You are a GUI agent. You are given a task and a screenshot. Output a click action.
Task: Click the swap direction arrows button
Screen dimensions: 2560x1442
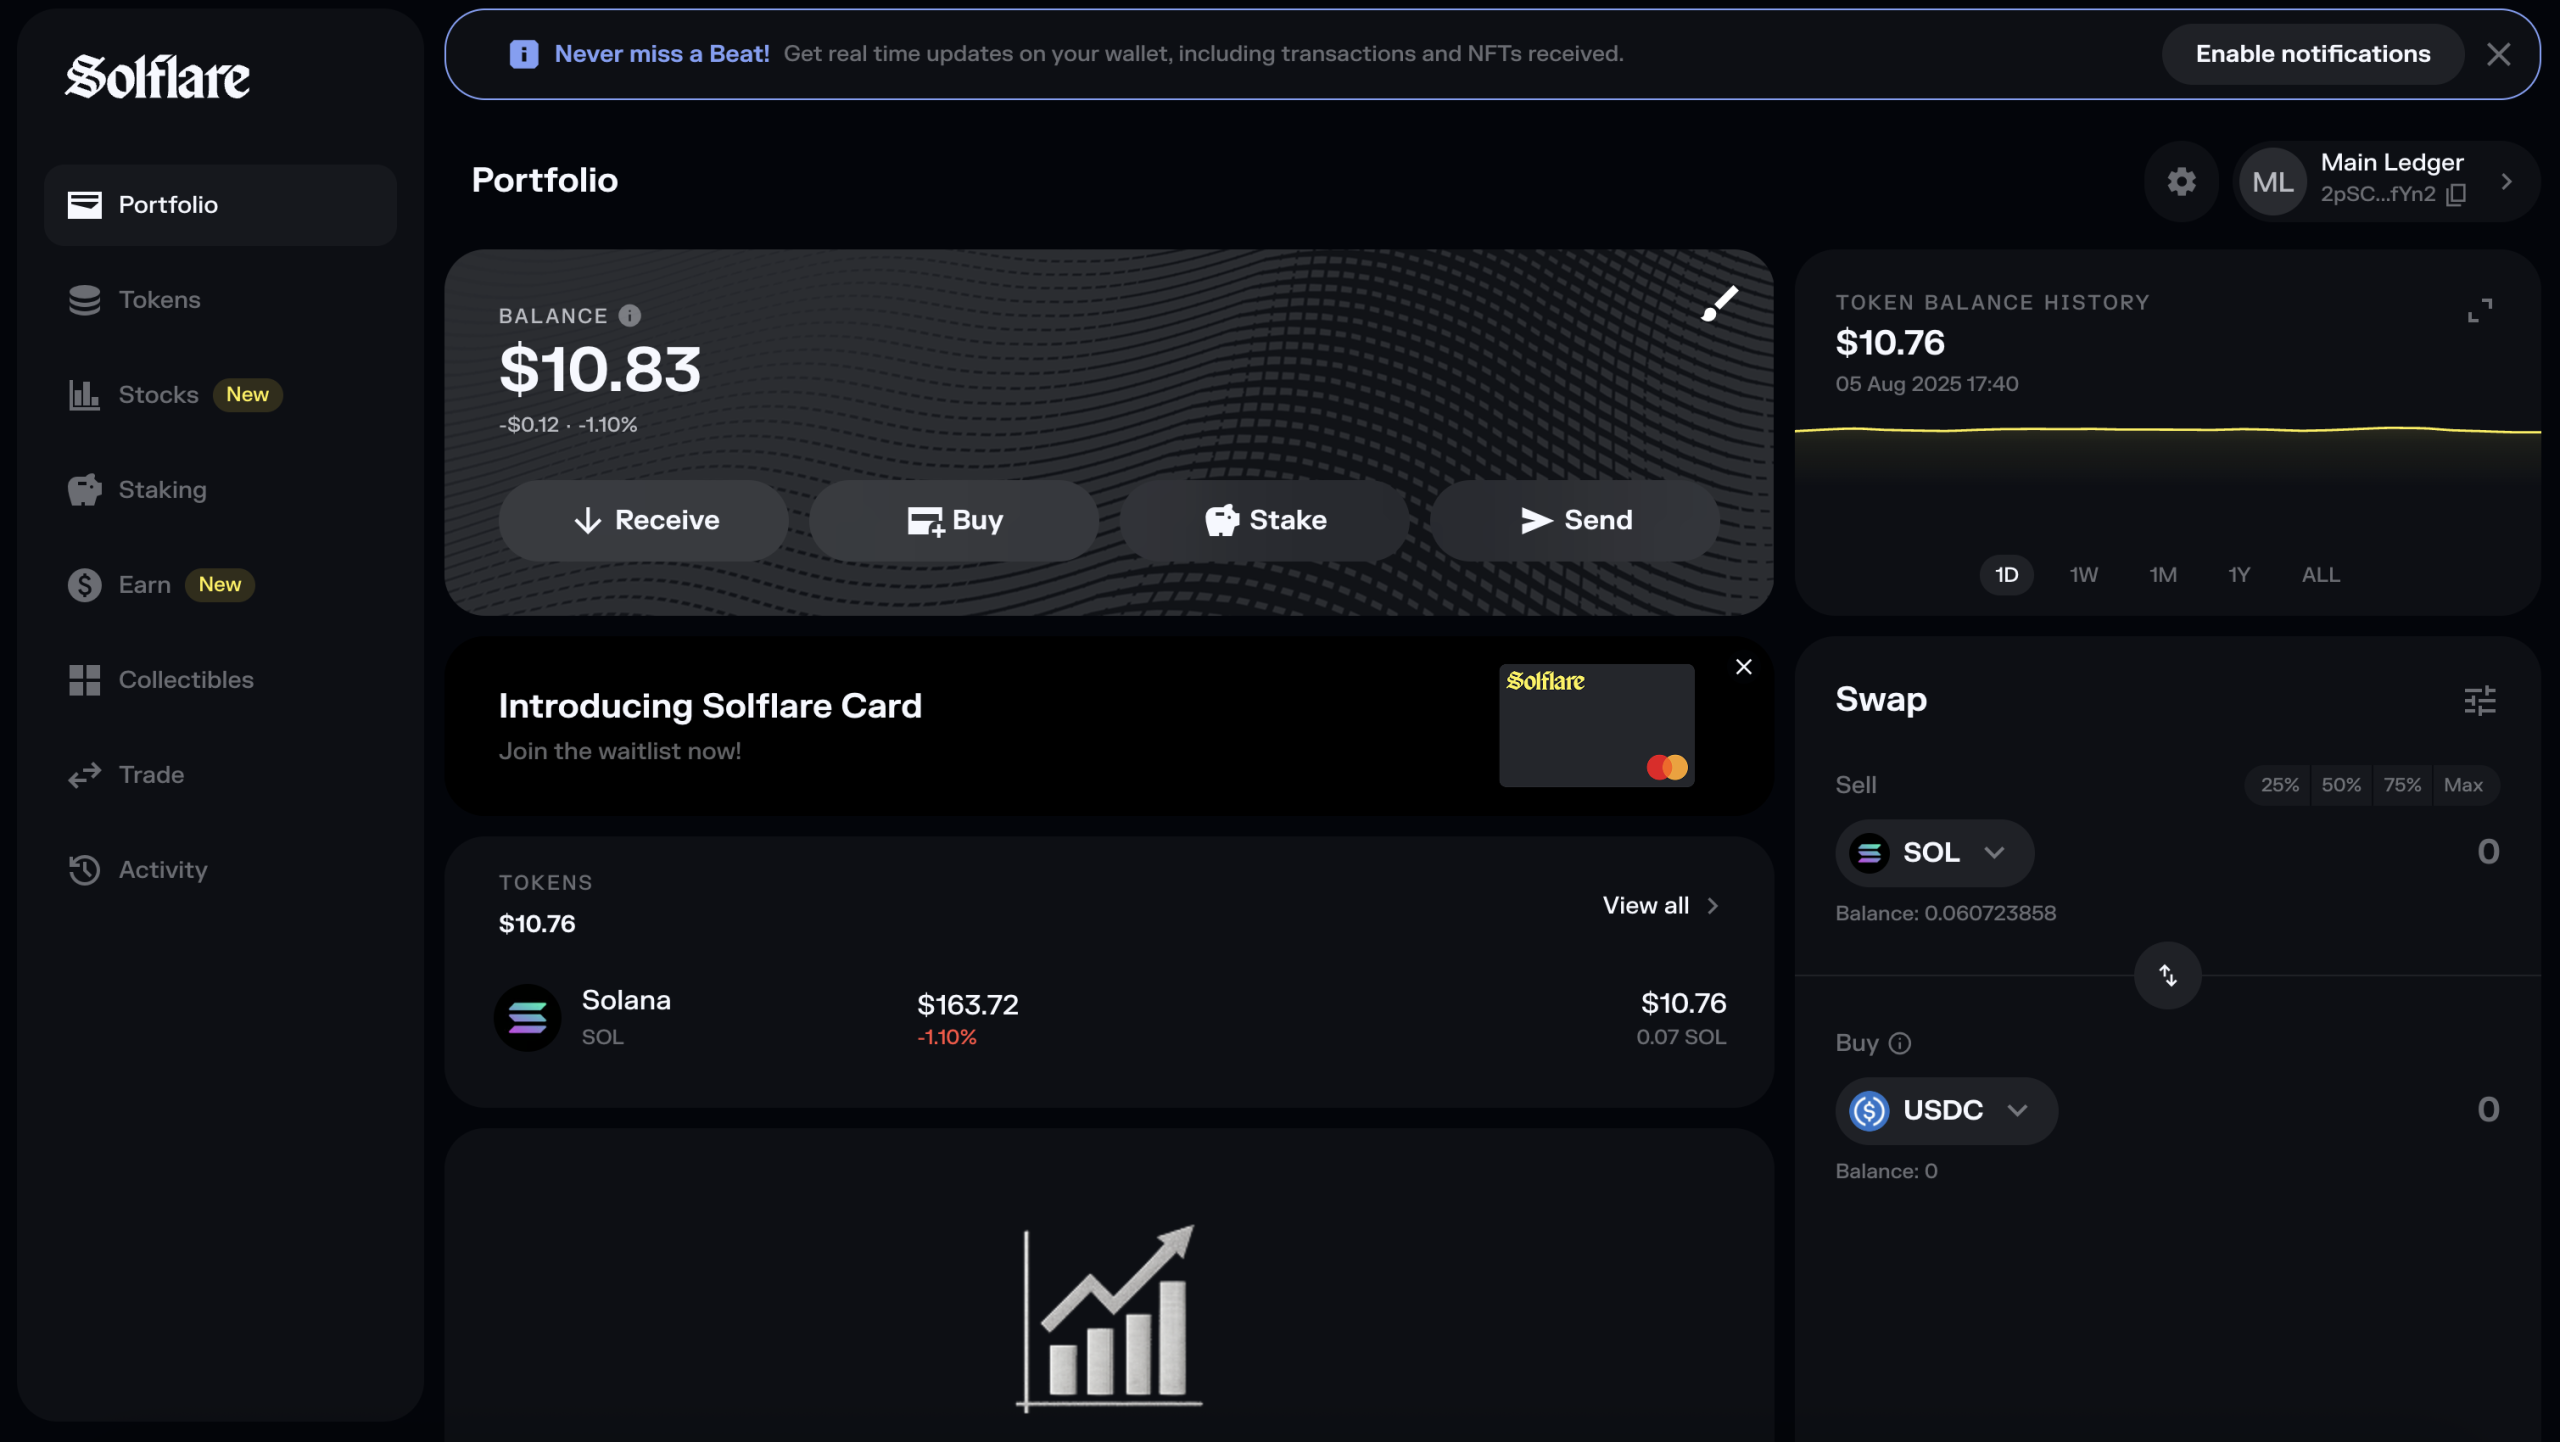(x=2167, y=975)
